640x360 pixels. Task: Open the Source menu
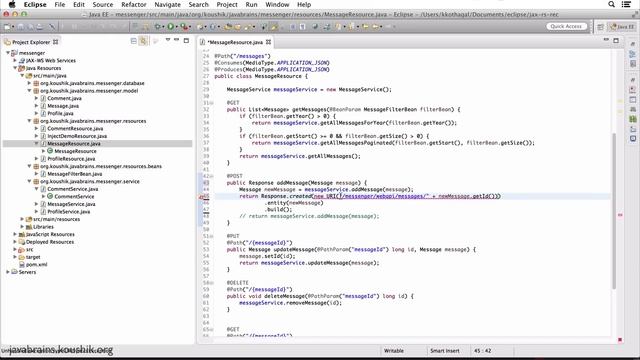point(102,4)
